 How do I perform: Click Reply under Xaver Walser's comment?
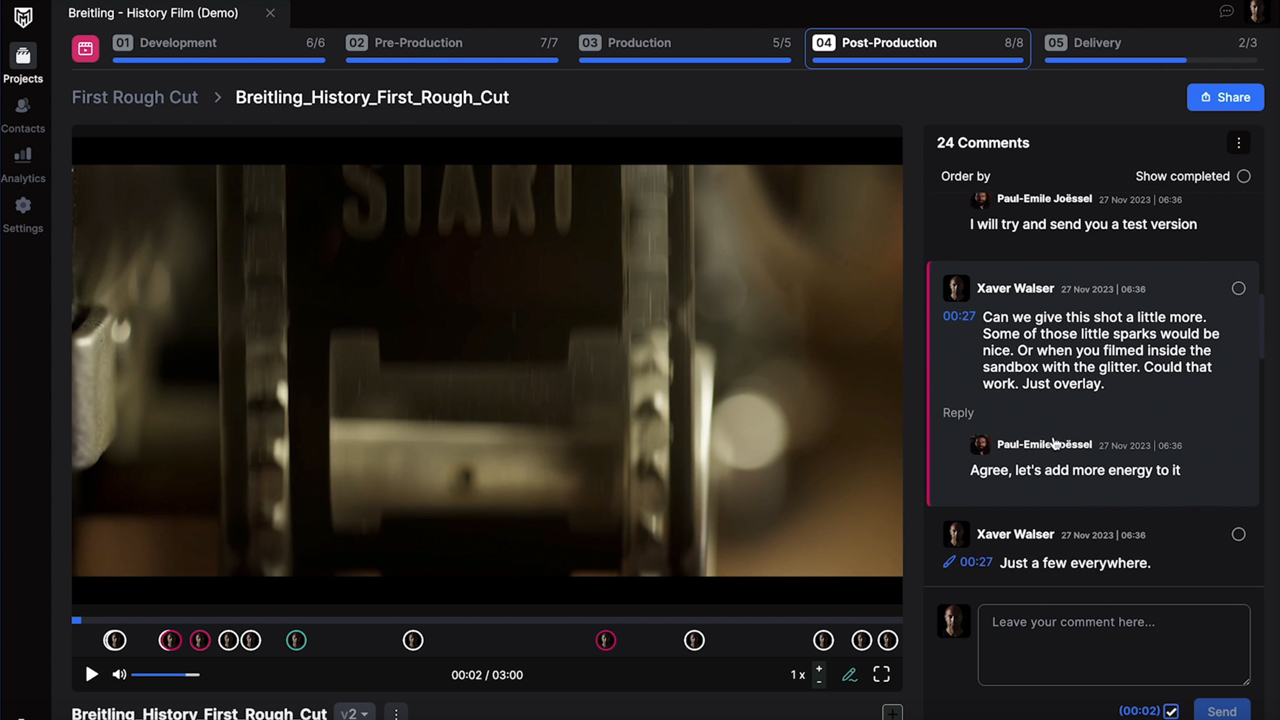tap(957, 413)
